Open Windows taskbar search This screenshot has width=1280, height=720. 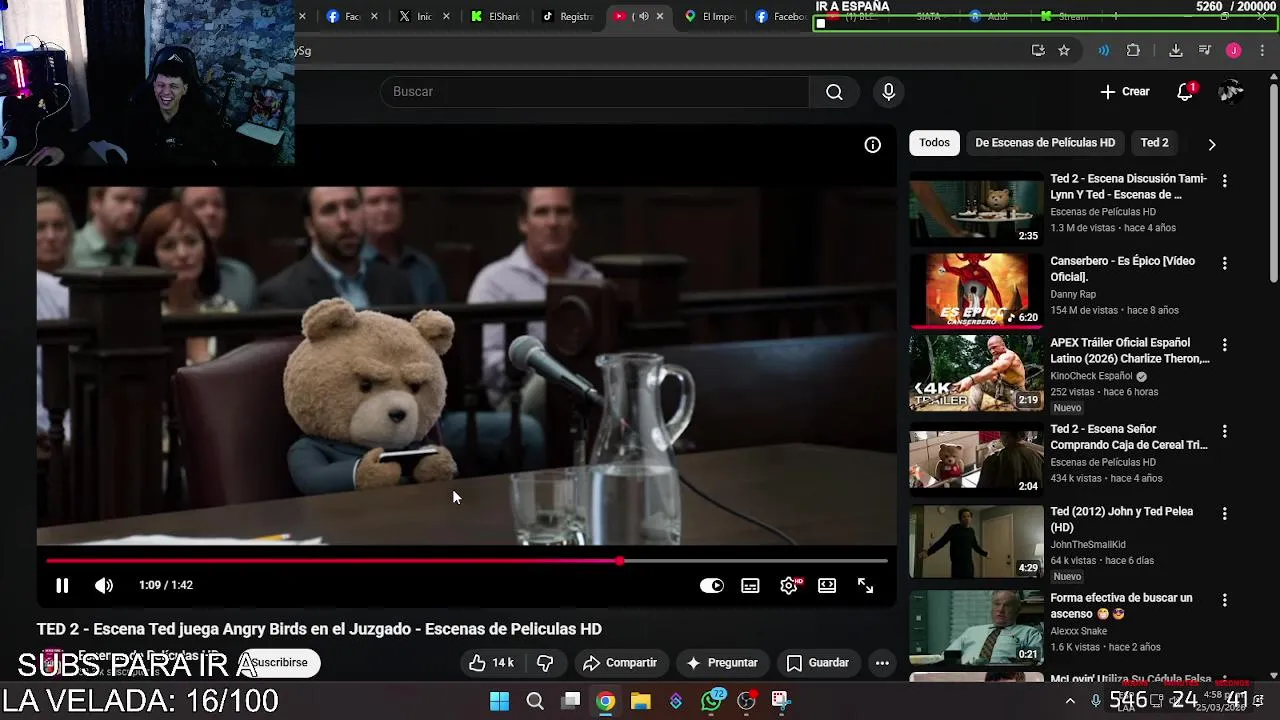click(535, 701)
